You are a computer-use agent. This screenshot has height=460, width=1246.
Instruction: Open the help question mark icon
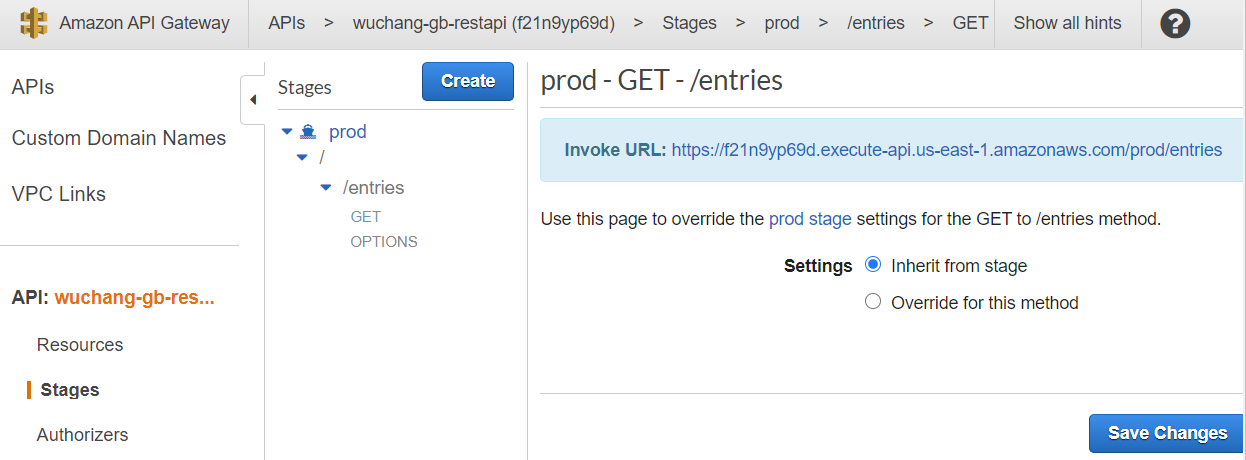pos(1175,23)
